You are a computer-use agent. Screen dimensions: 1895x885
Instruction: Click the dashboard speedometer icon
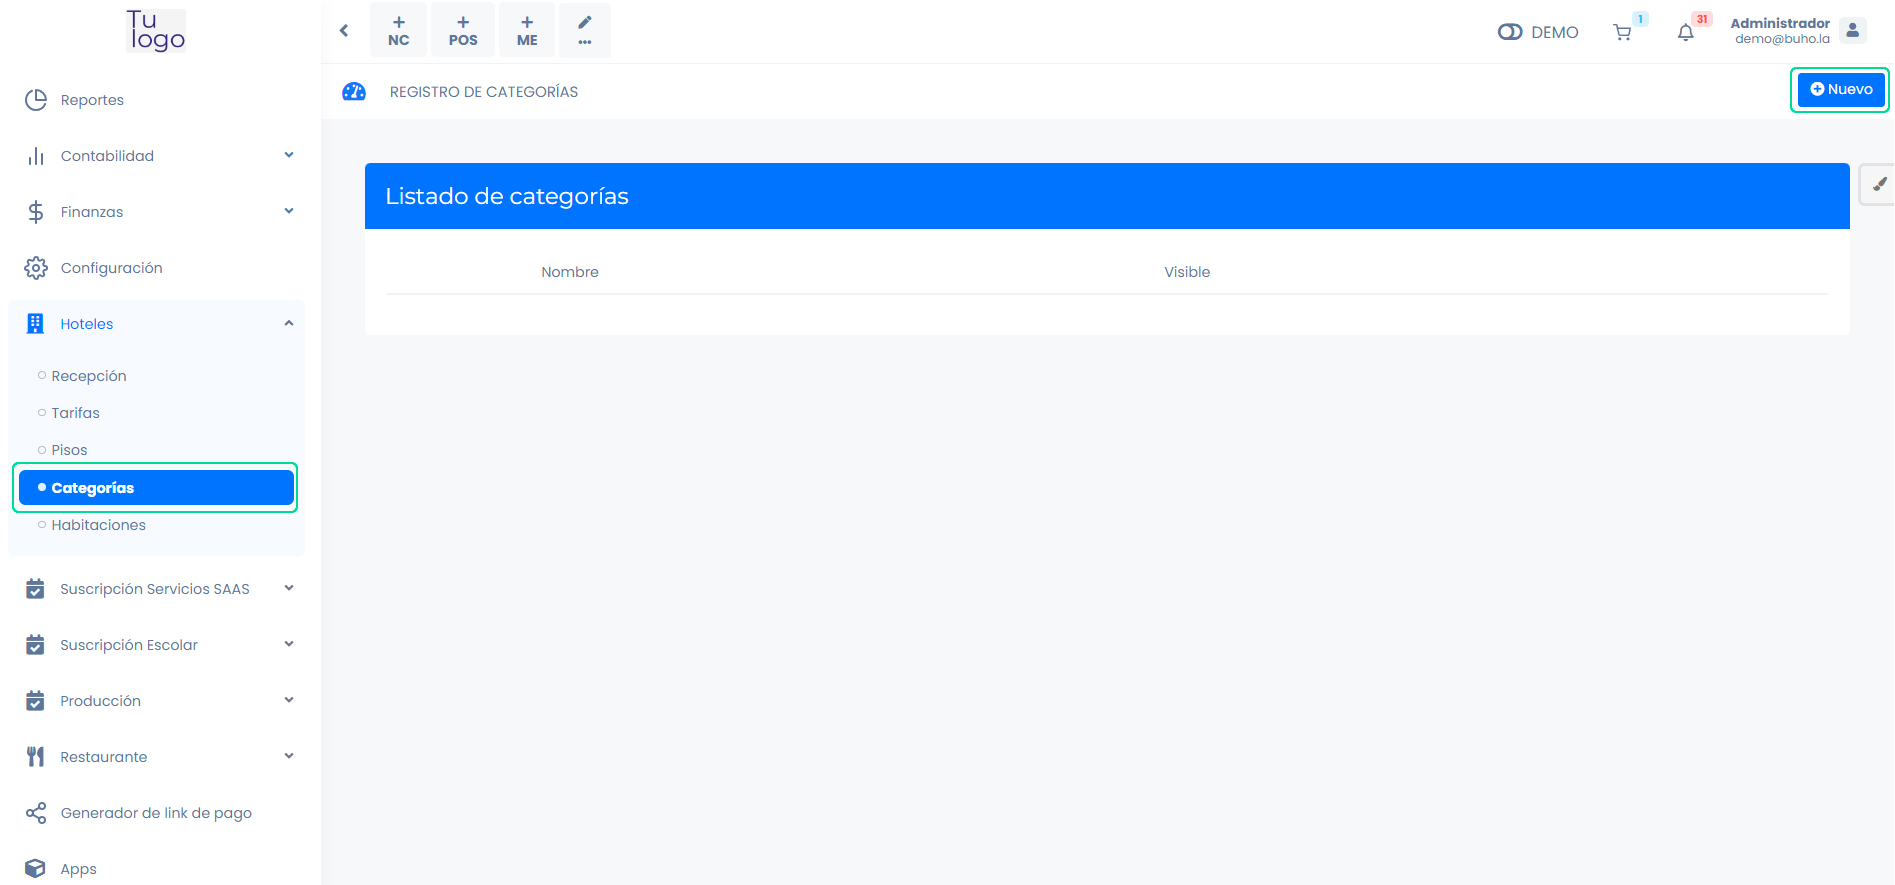pos(354,92)
